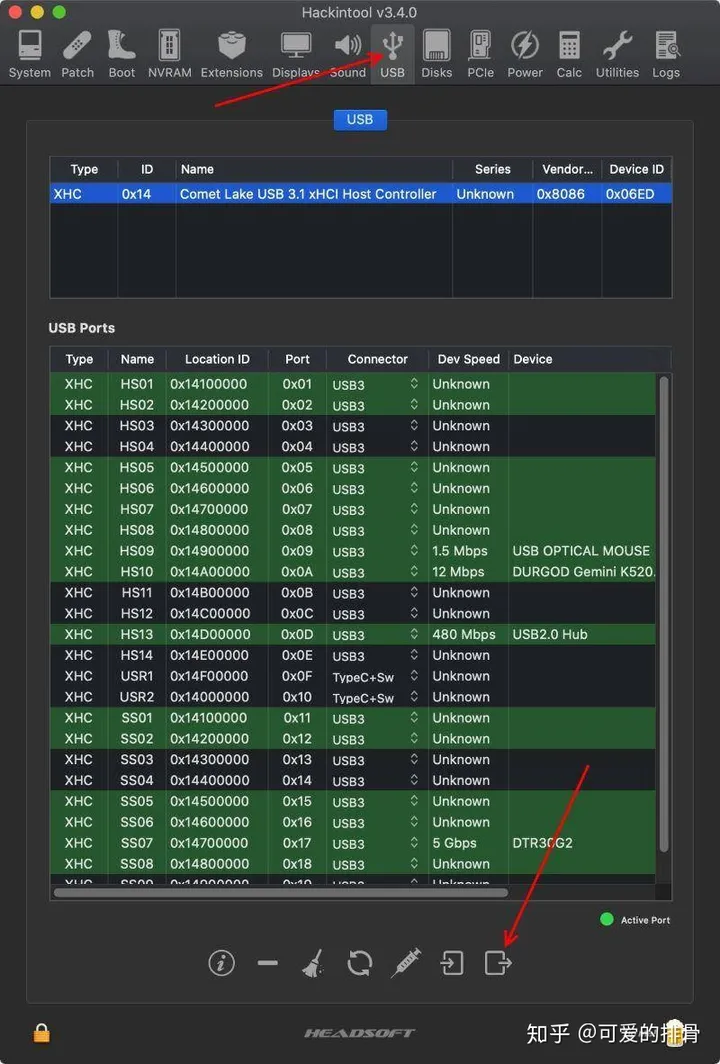Sort controllers by Device ID header

[x=636, y=169]
